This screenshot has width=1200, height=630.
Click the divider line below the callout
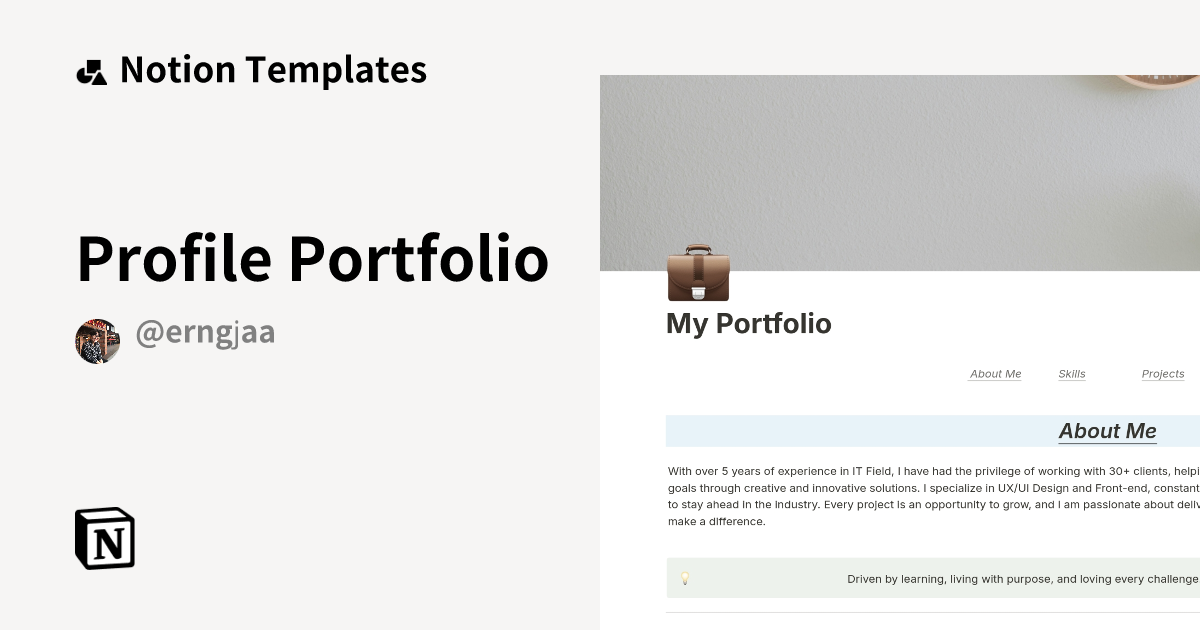(930, 613)
